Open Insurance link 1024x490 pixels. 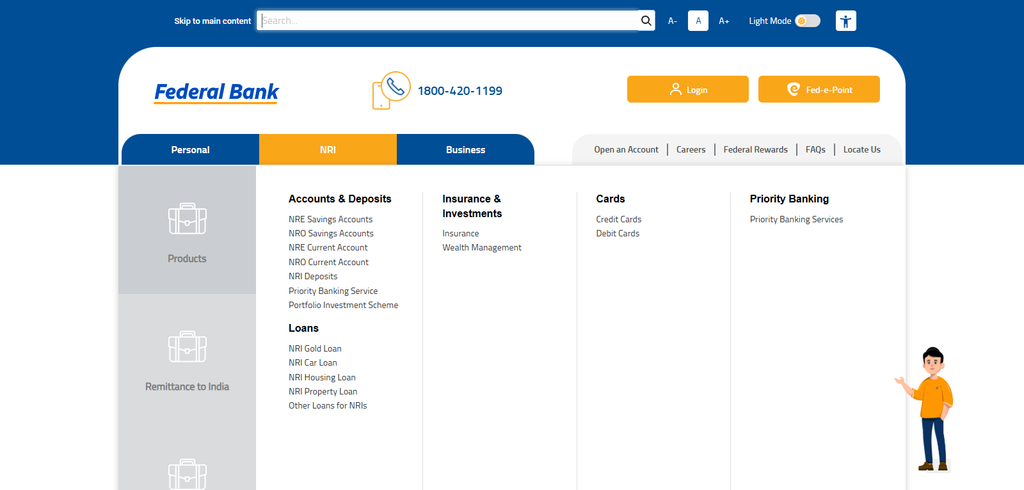click(x=460, y=233)
